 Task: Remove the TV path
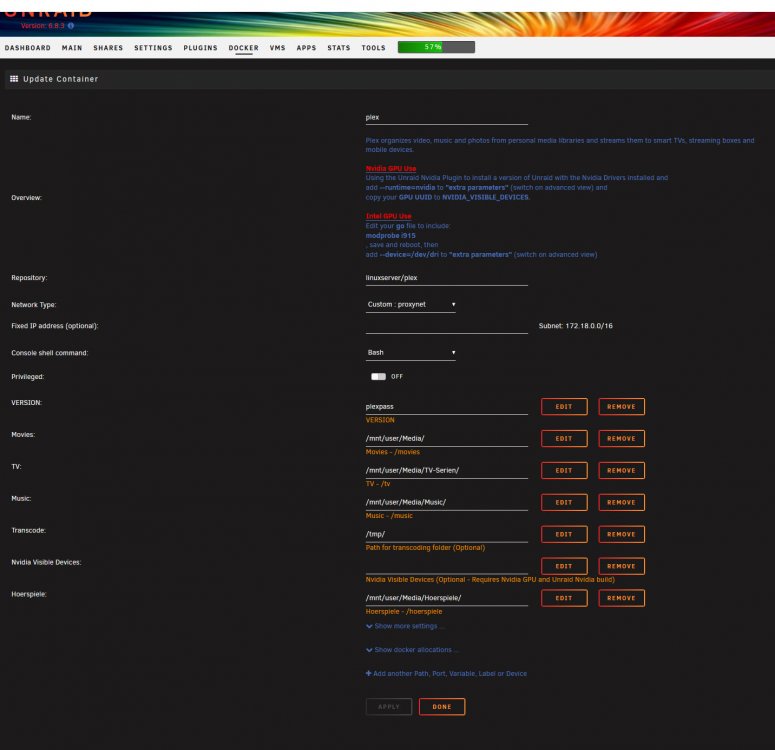click(x=621, y=470)
